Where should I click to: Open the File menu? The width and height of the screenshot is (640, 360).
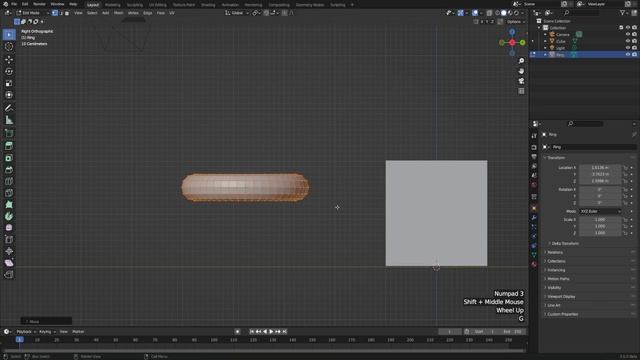click(x=14, y=4)
